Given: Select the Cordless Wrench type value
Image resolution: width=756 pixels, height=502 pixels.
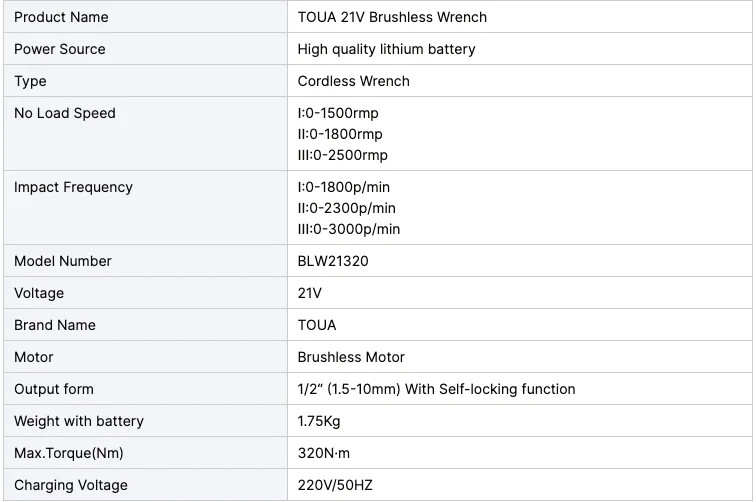Looking at the screenshot, I should point(353,81).
